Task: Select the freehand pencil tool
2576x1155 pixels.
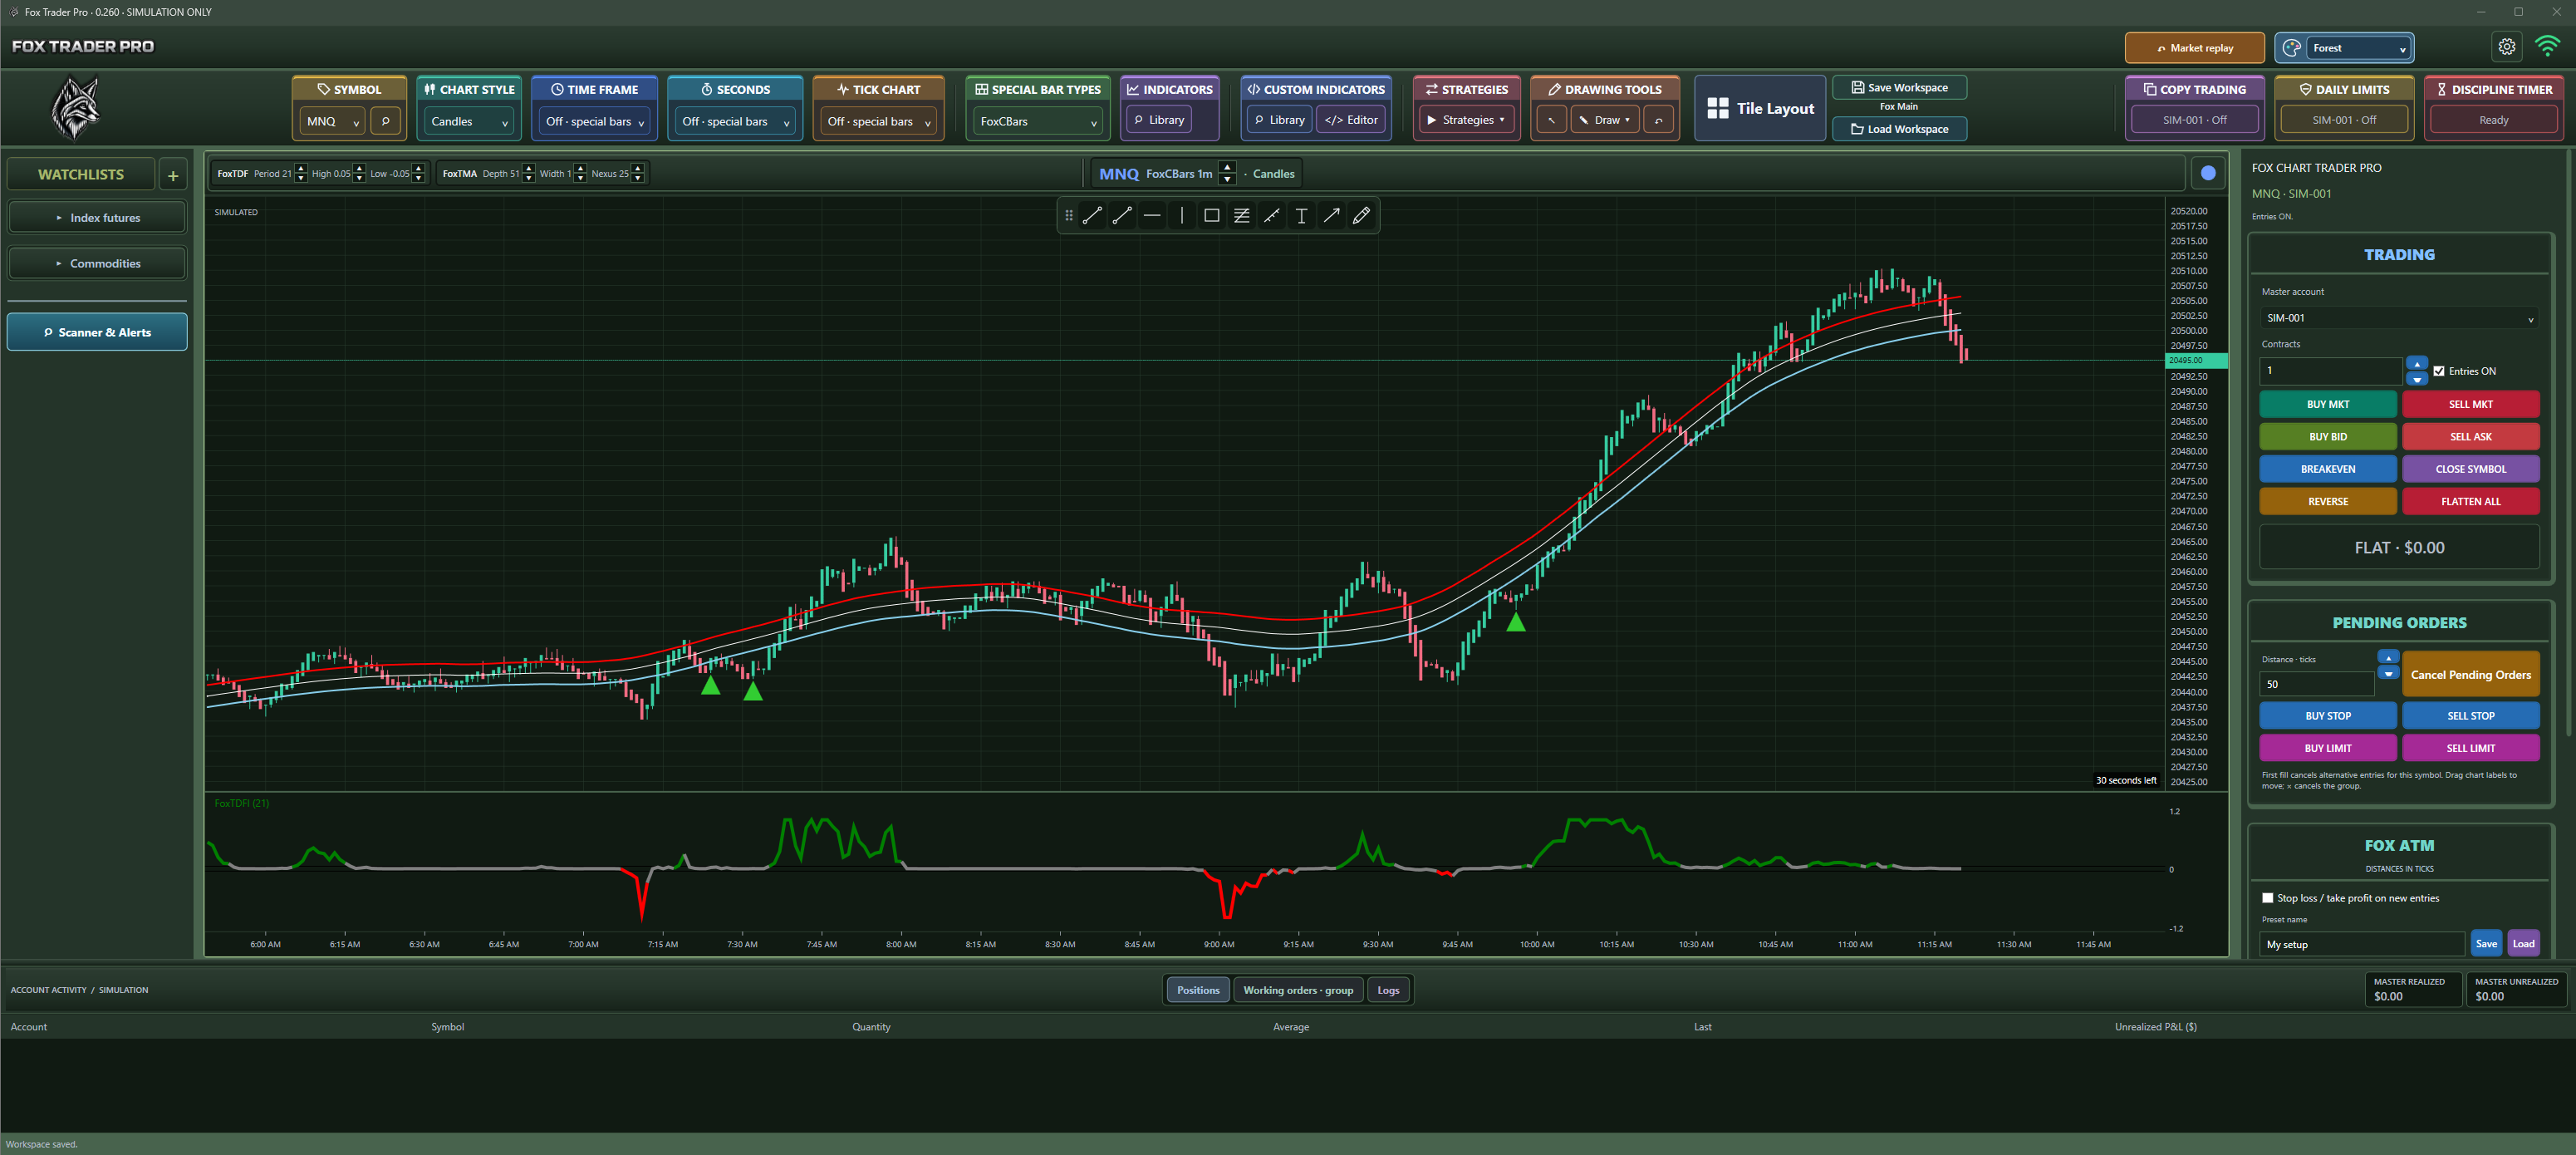Action: pyautogui.click(x=1362, y=216)
